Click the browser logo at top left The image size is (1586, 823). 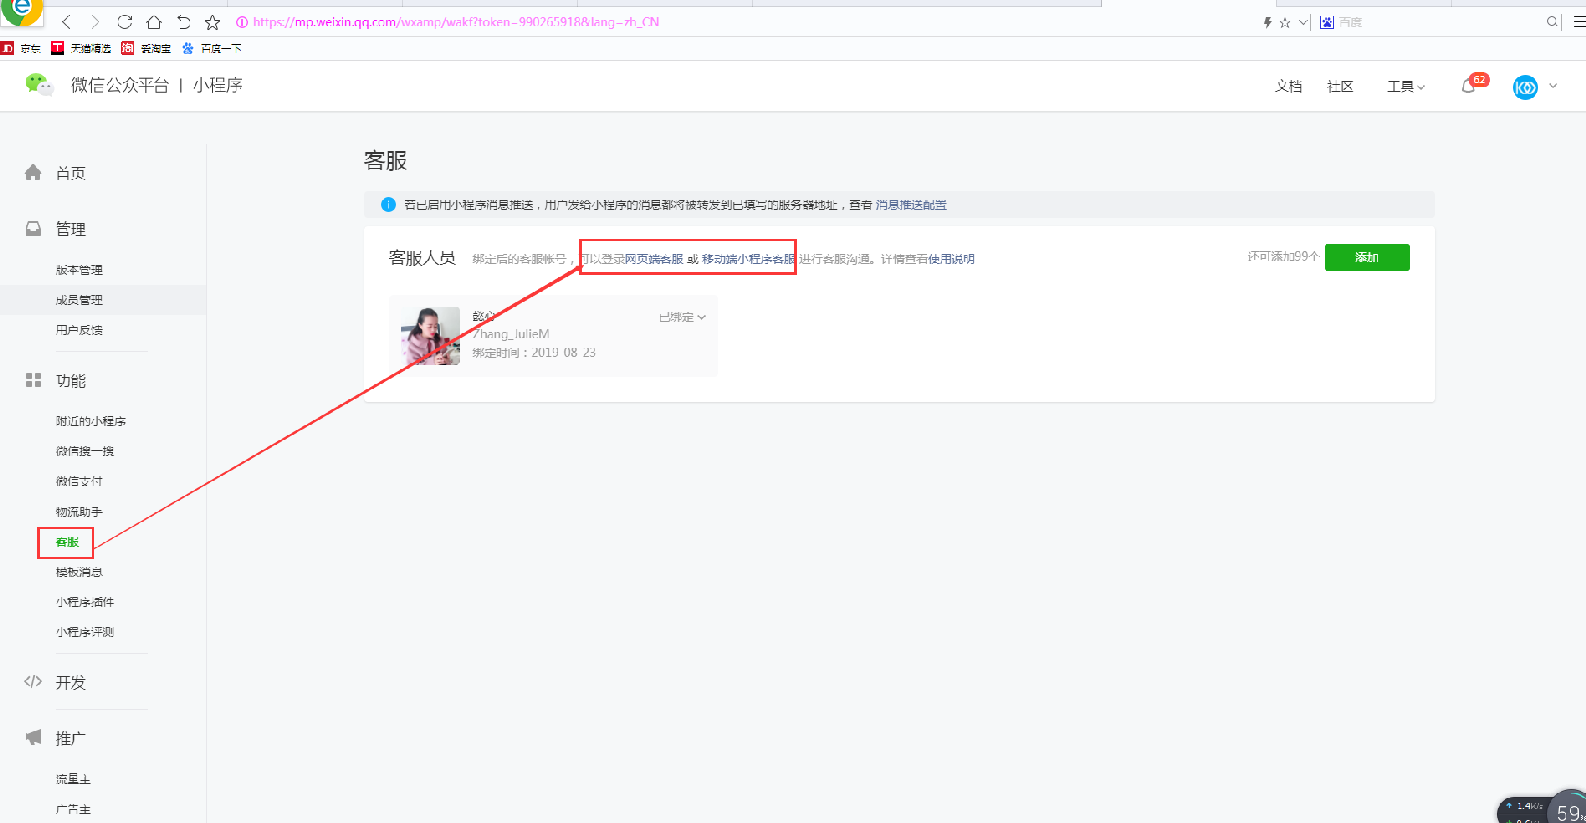click(x=22, y=12)
